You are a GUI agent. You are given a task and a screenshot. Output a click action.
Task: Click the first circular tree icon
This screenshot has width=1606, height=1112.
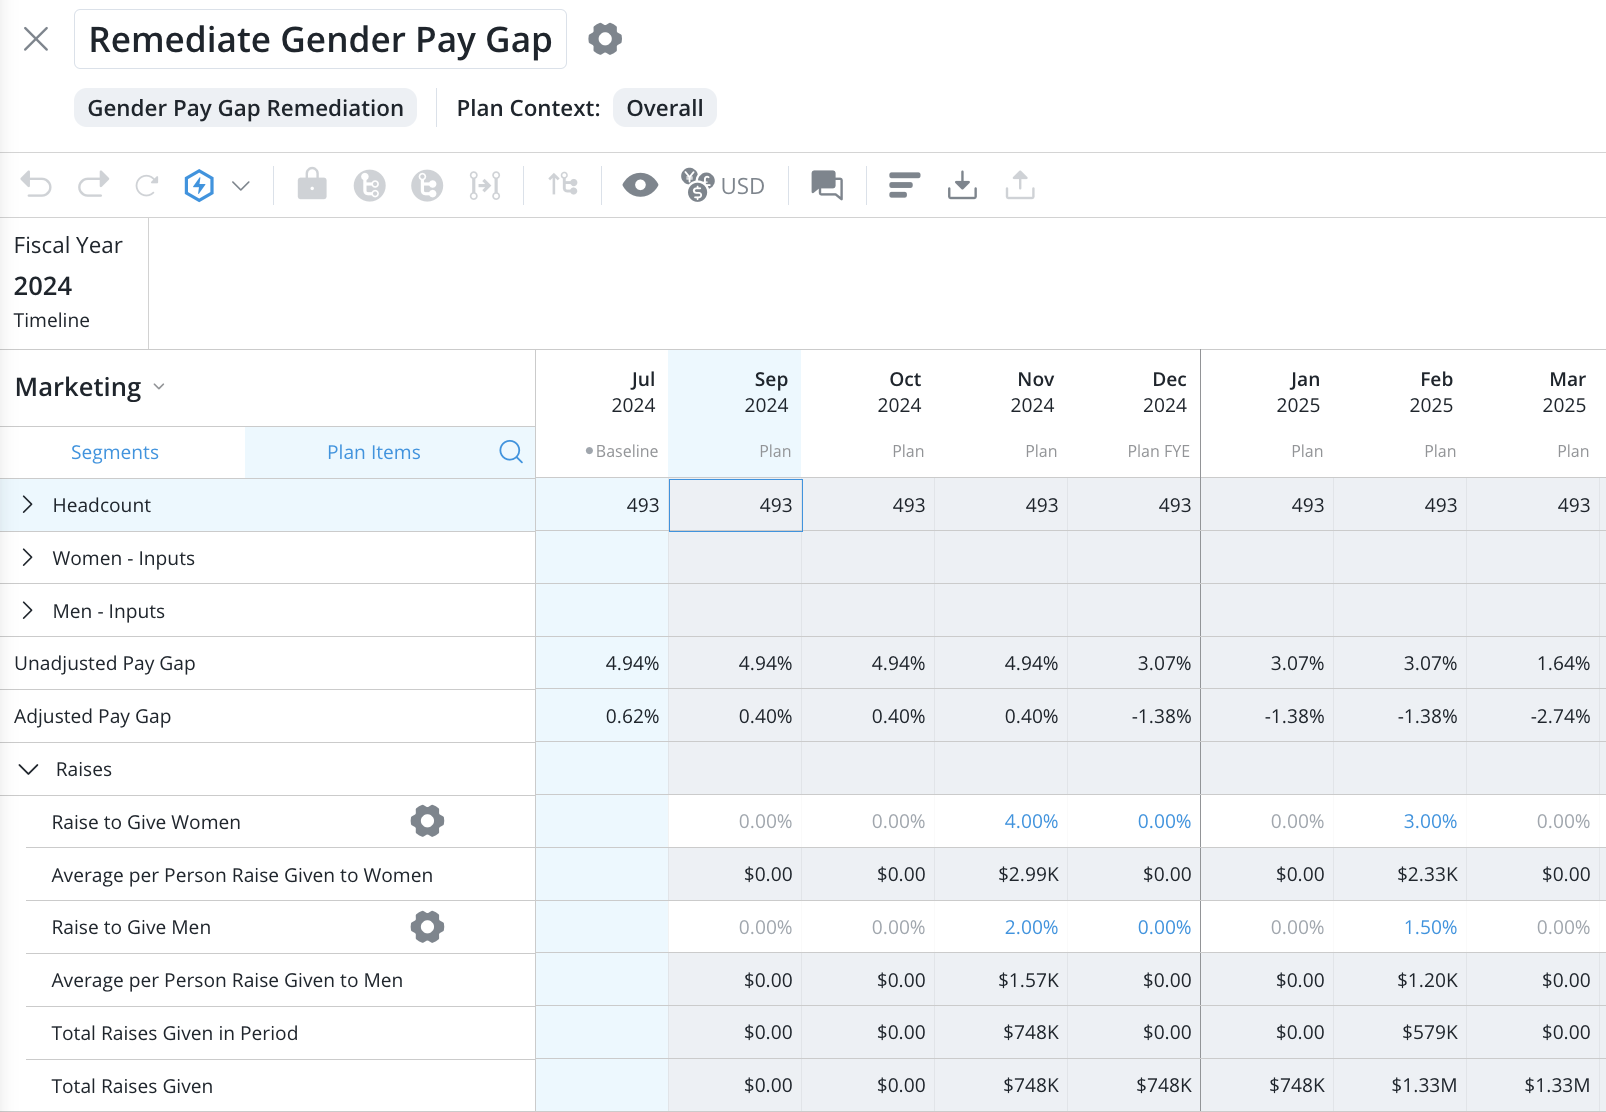coord(370,185)
